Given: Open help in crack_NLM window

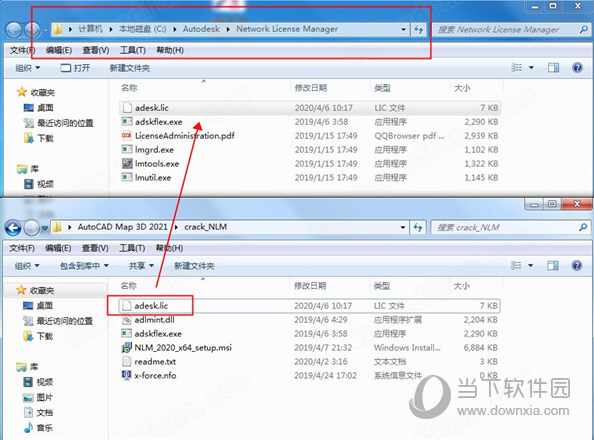Looking at the screenshot, I should (577, 266).
